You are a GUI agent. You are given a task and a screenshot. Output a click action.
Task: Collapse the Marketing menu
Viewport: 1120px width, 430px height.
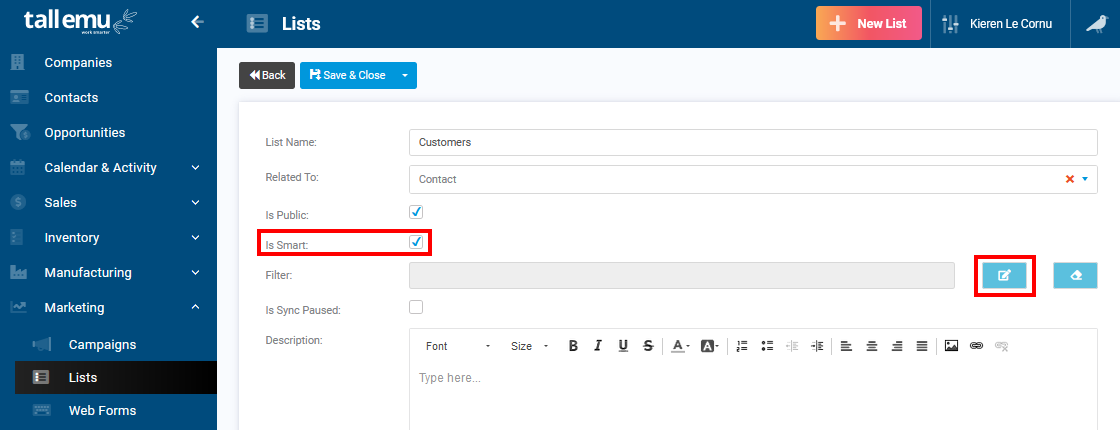click(195, 307)
